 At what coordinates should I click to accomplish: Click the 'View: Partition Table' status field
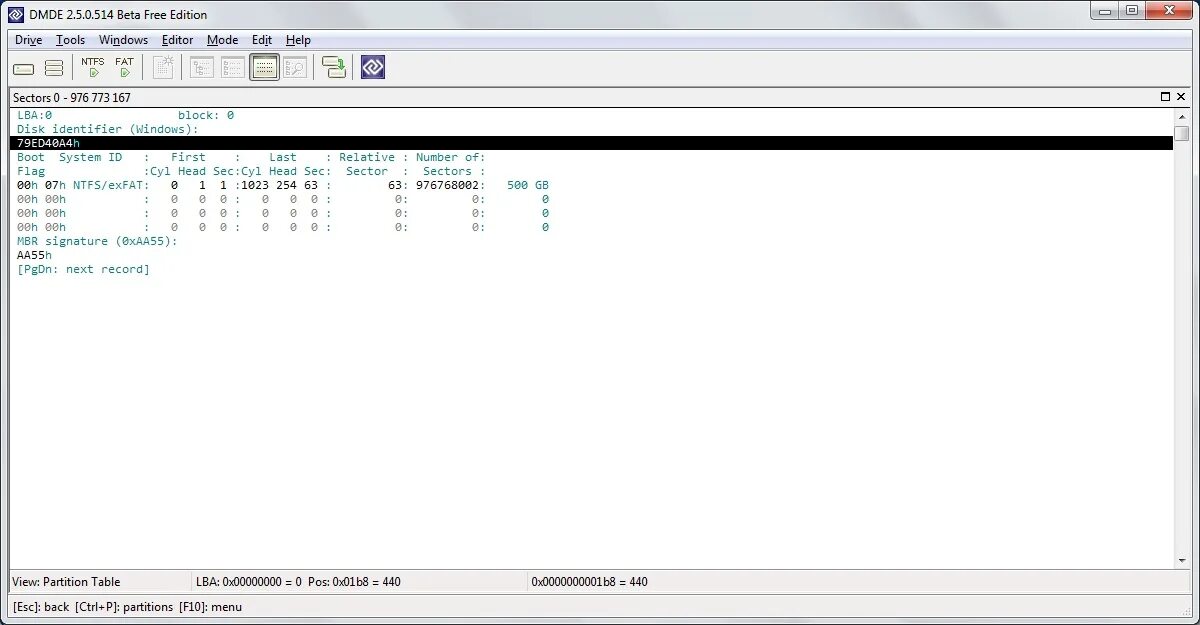(66, 581)
